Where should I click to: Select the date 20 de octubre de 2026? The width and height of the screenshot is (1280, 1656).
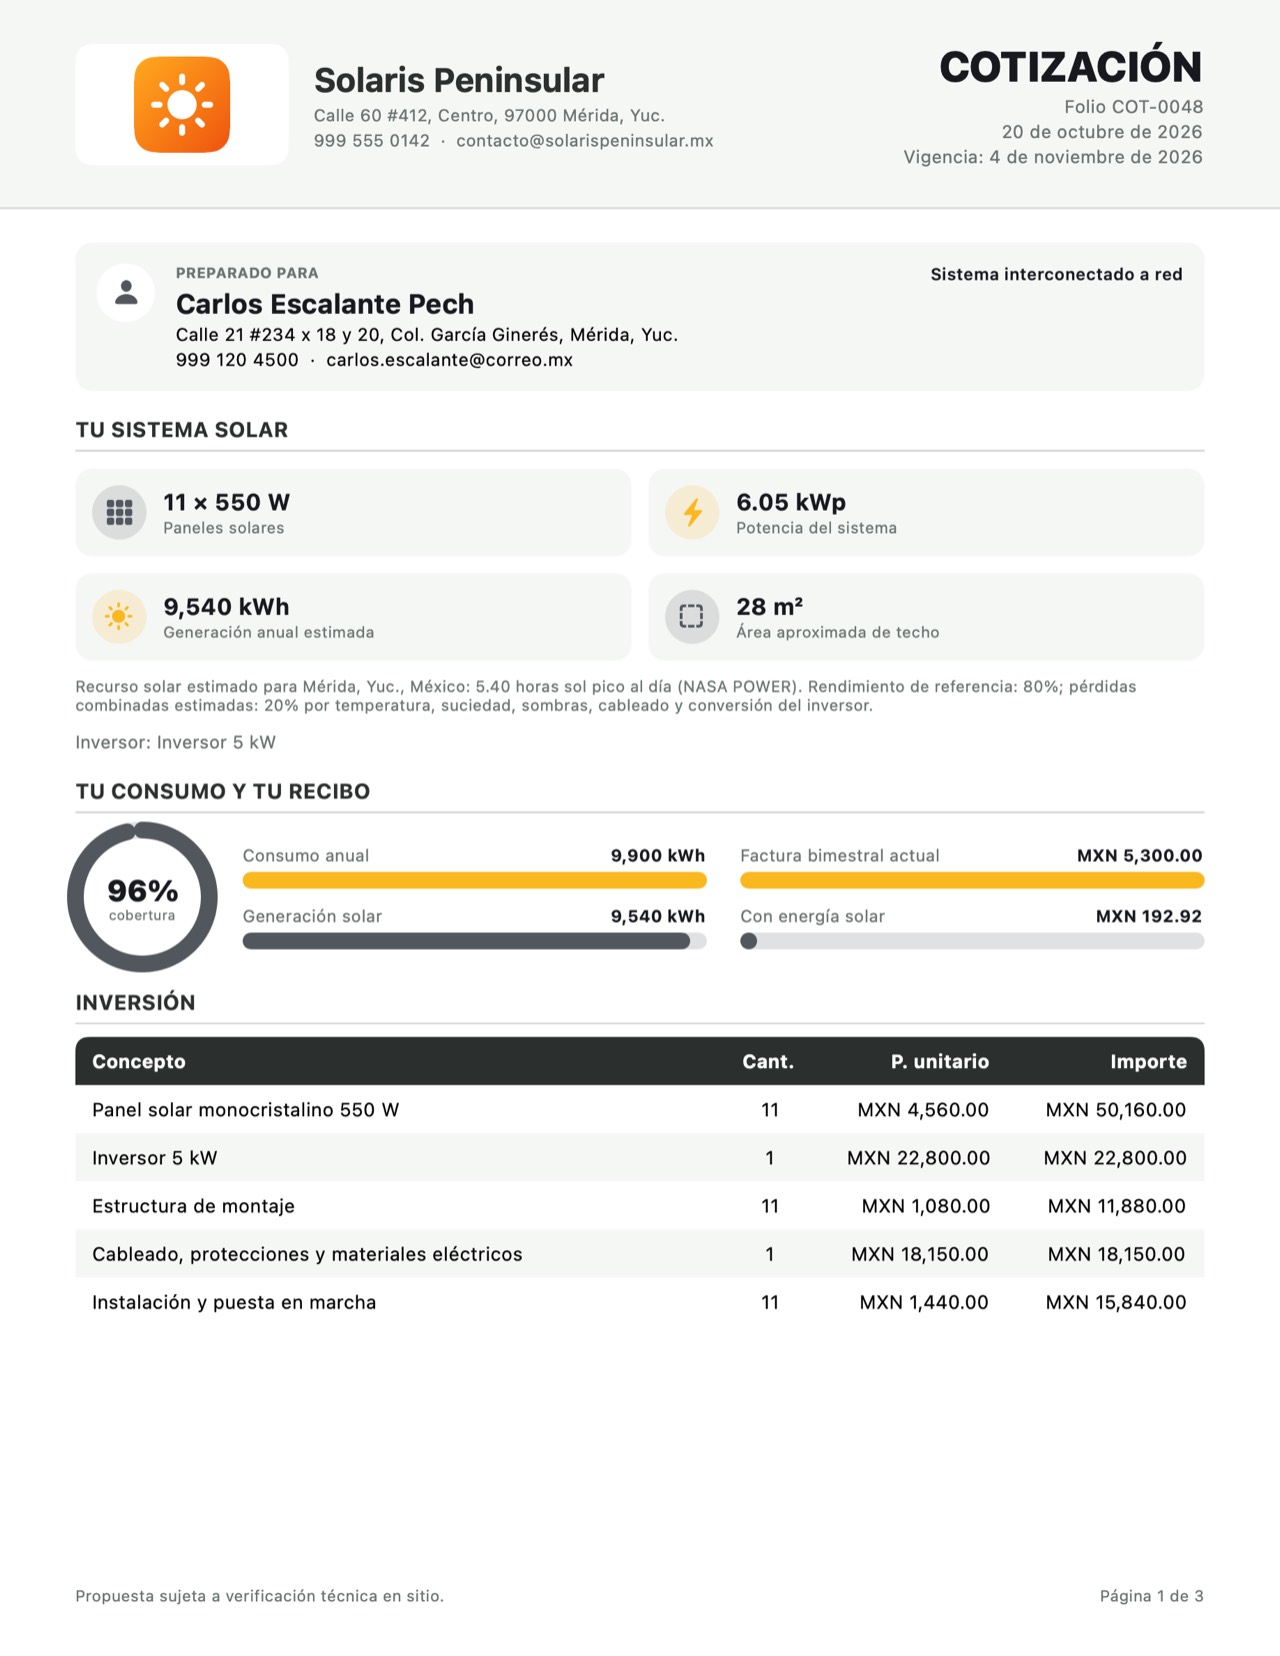pyautogui.click(x=1102, y=132)
